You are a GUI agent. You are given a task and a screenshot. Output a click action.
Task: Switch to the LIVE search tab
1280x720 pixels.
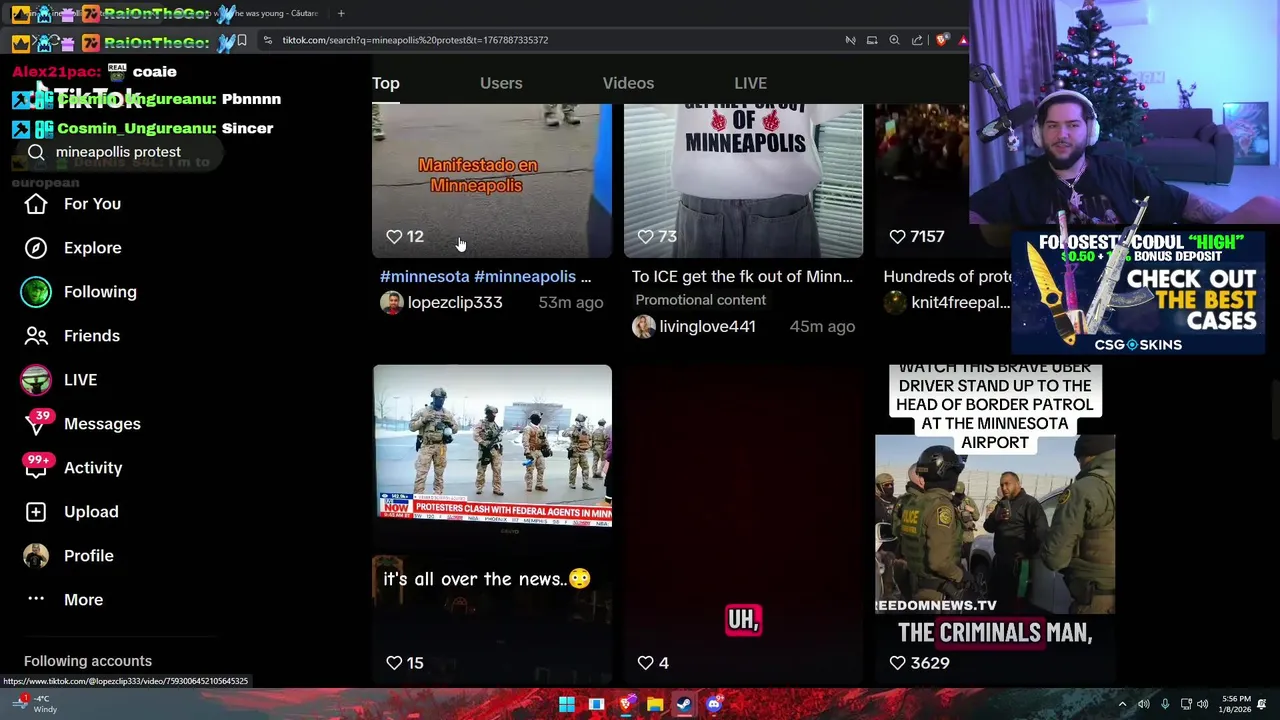[750, 83]
